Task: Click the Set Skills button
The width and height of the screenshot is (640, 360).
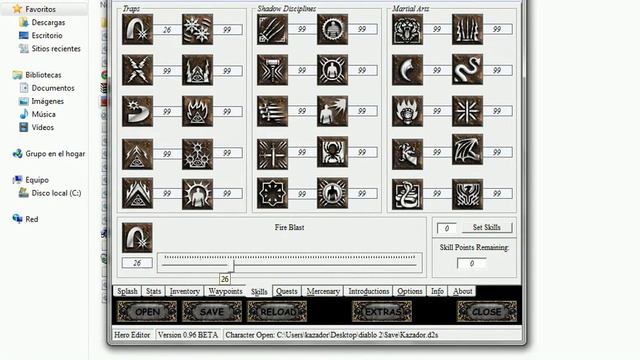Action: (x=487, y=227)
